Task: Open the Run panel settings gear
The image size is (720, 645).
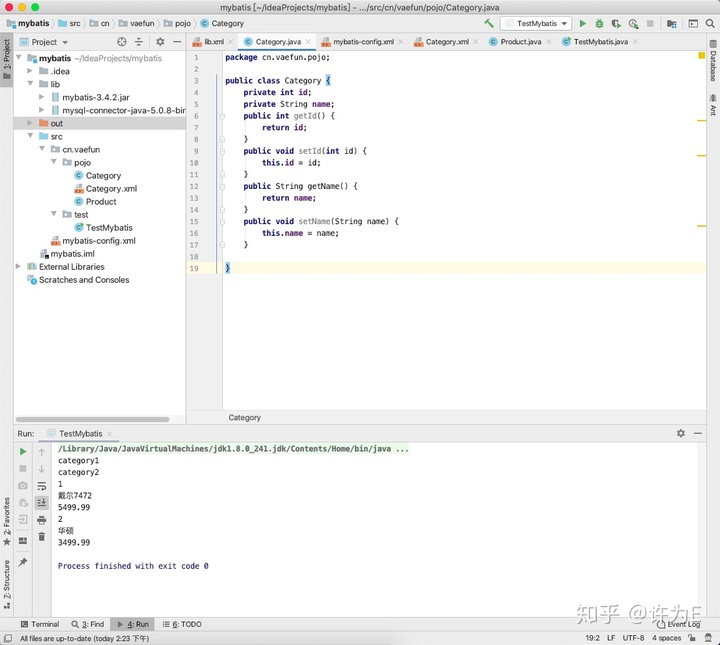Action: tap(681, 433)
